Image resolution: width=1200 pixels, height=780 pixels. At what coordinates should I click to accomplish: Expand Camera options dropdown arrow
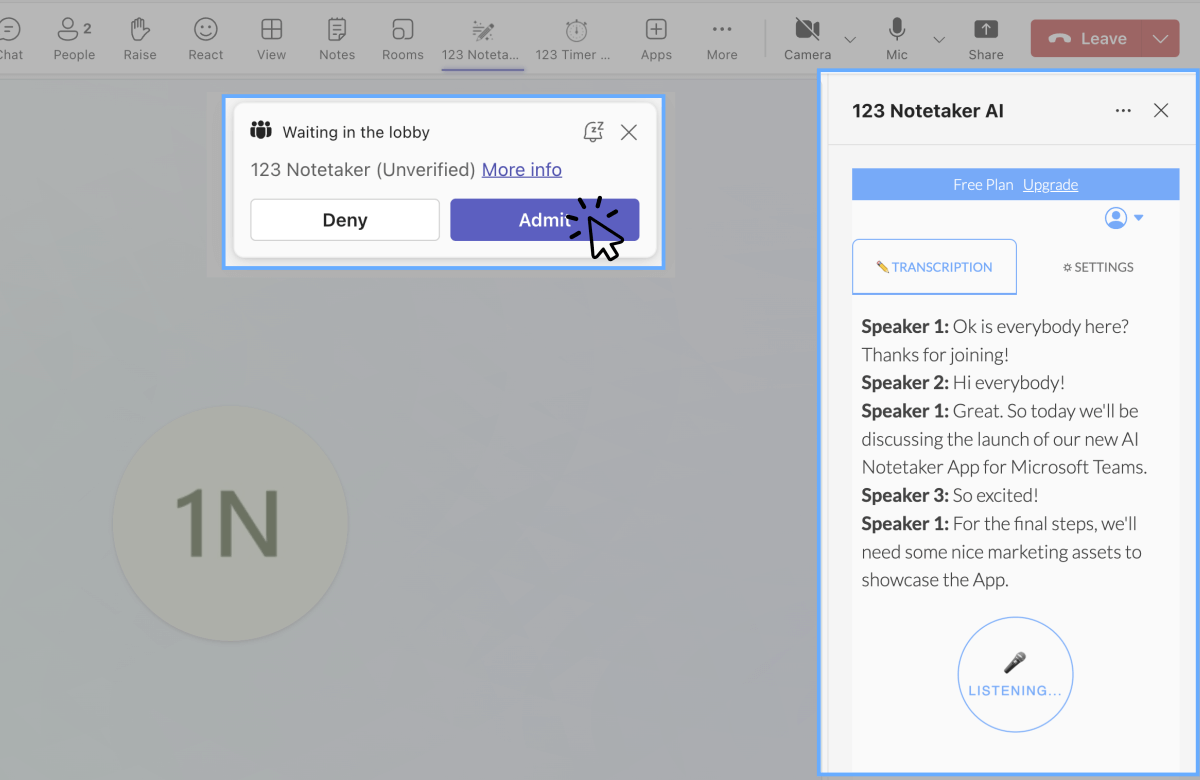point(850,39)
